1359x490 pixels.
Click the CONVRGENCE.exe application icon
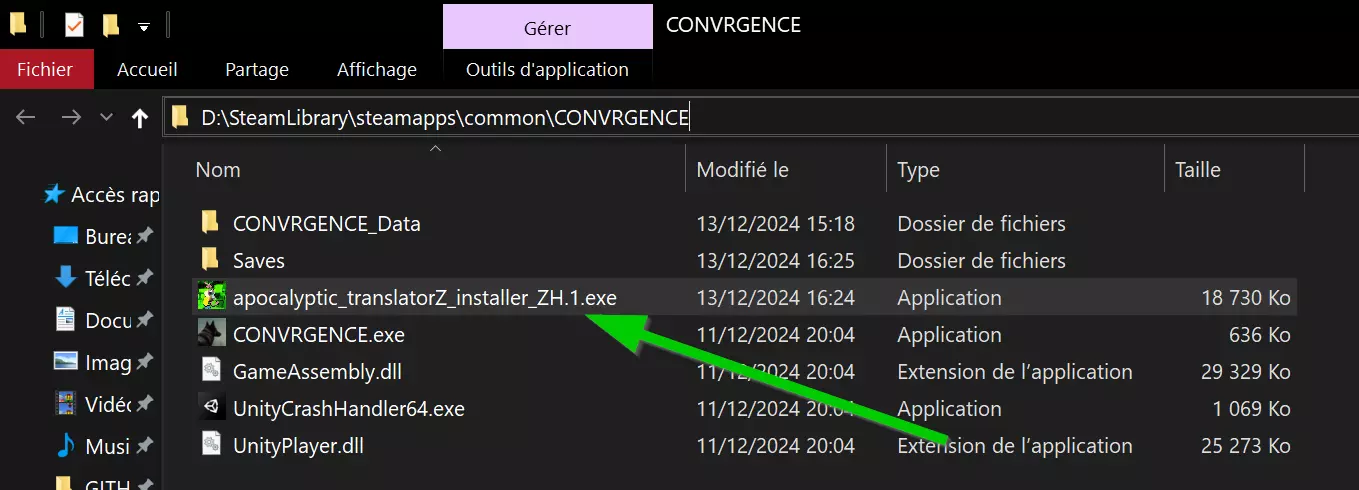point(211,334)
